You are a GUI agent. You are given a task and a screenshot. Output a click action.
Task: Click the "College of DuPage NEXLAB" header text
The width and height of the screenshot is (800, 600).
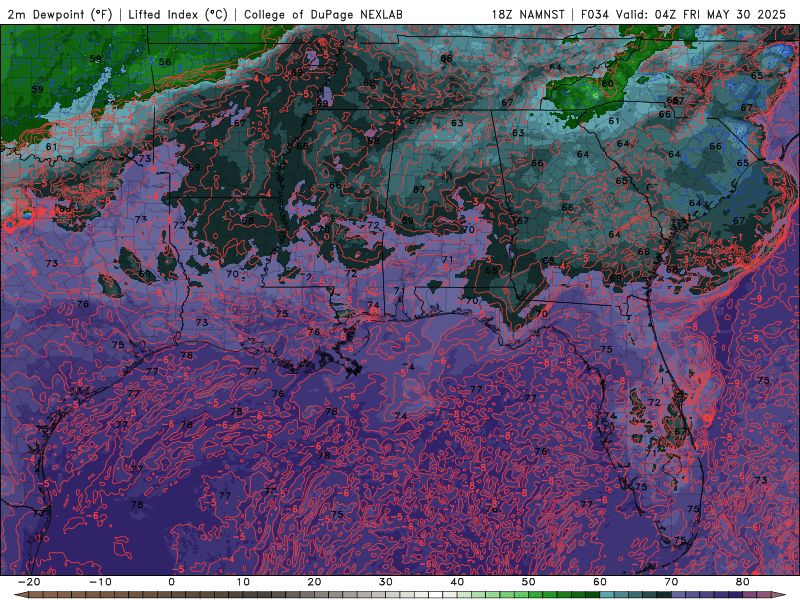[x=323, y=14]
